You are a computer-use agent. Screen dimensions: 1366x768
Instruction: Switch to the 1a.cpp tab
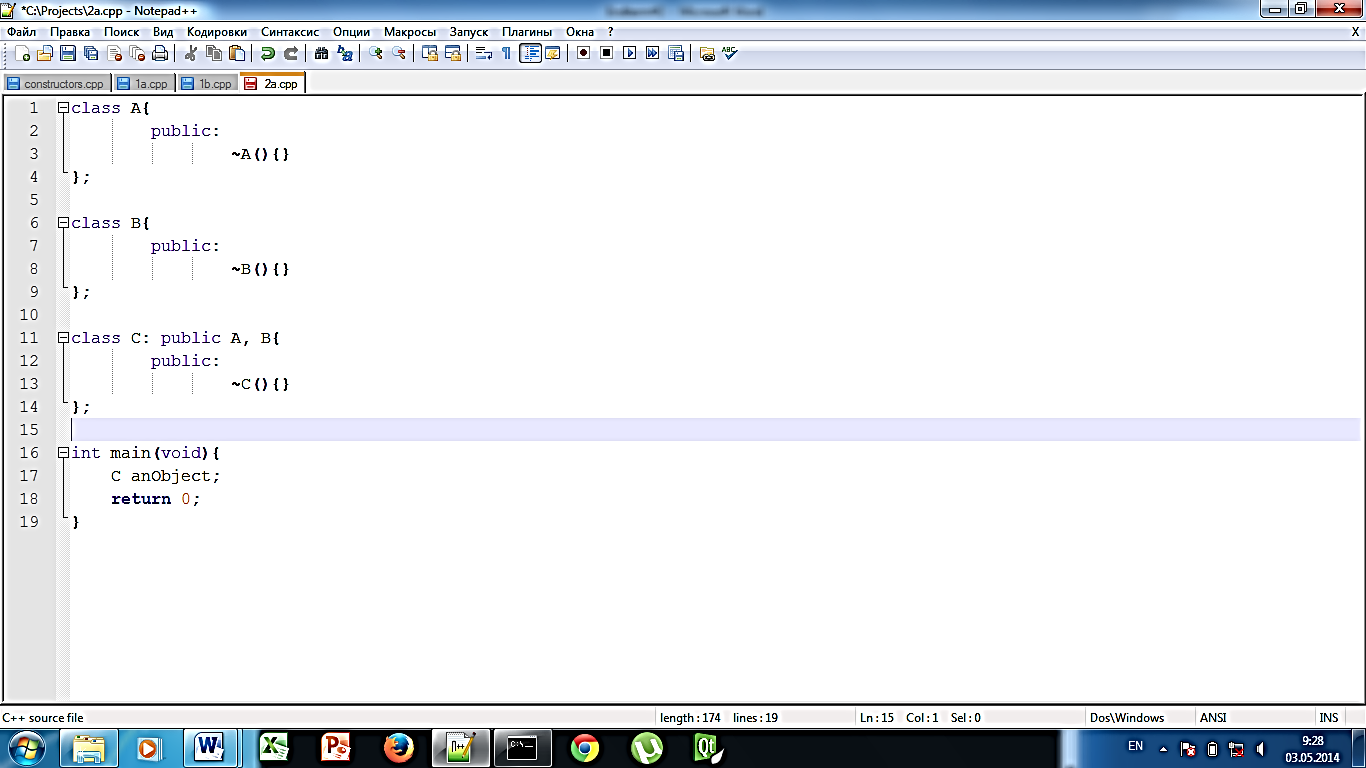[x=143, y=84]
